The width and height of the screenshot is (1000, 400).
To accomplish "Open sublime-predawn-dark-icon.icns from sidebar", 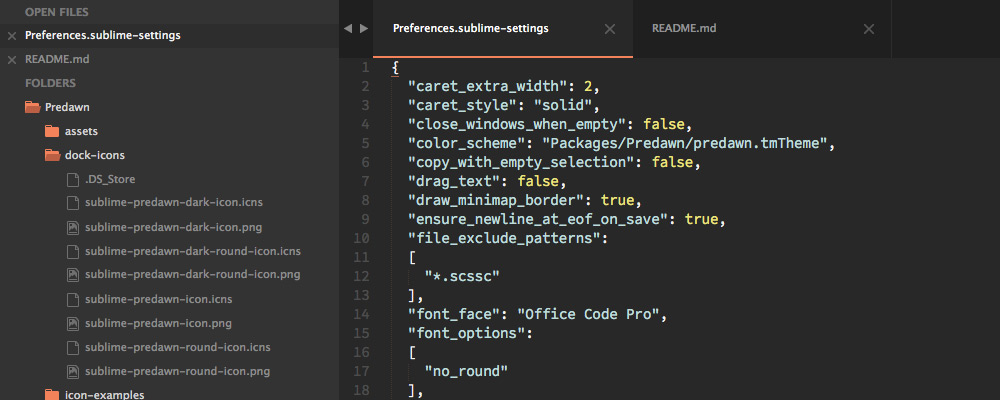I will tap(173, 203).
